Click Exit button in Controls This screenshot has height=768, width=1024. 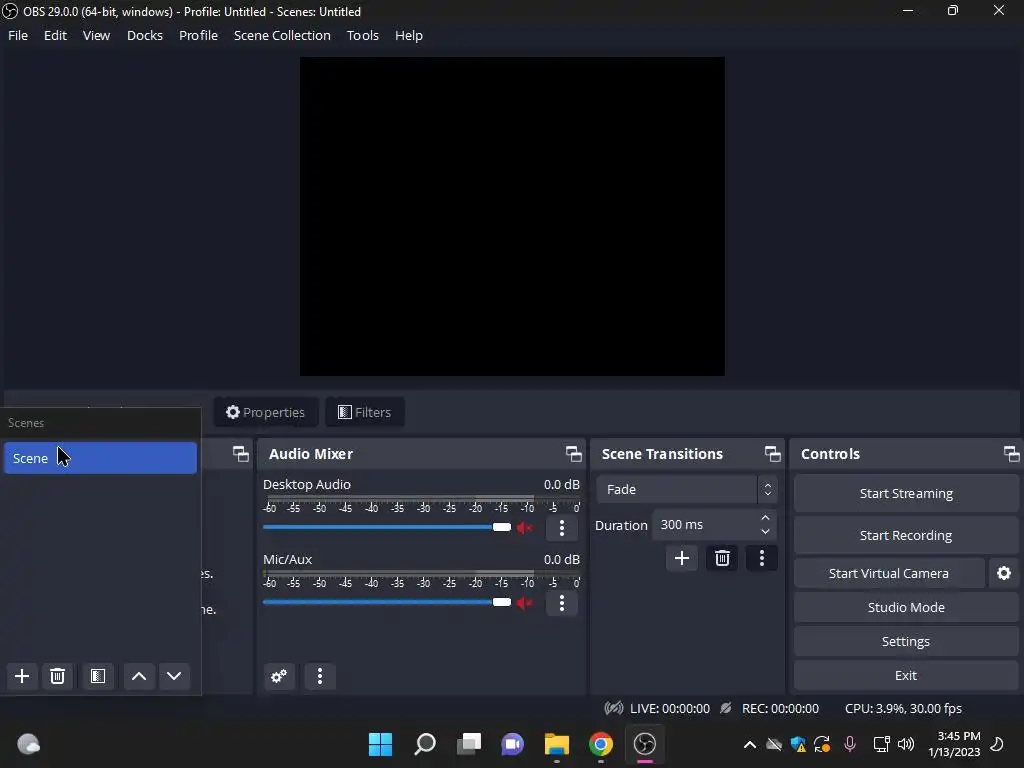906,675
